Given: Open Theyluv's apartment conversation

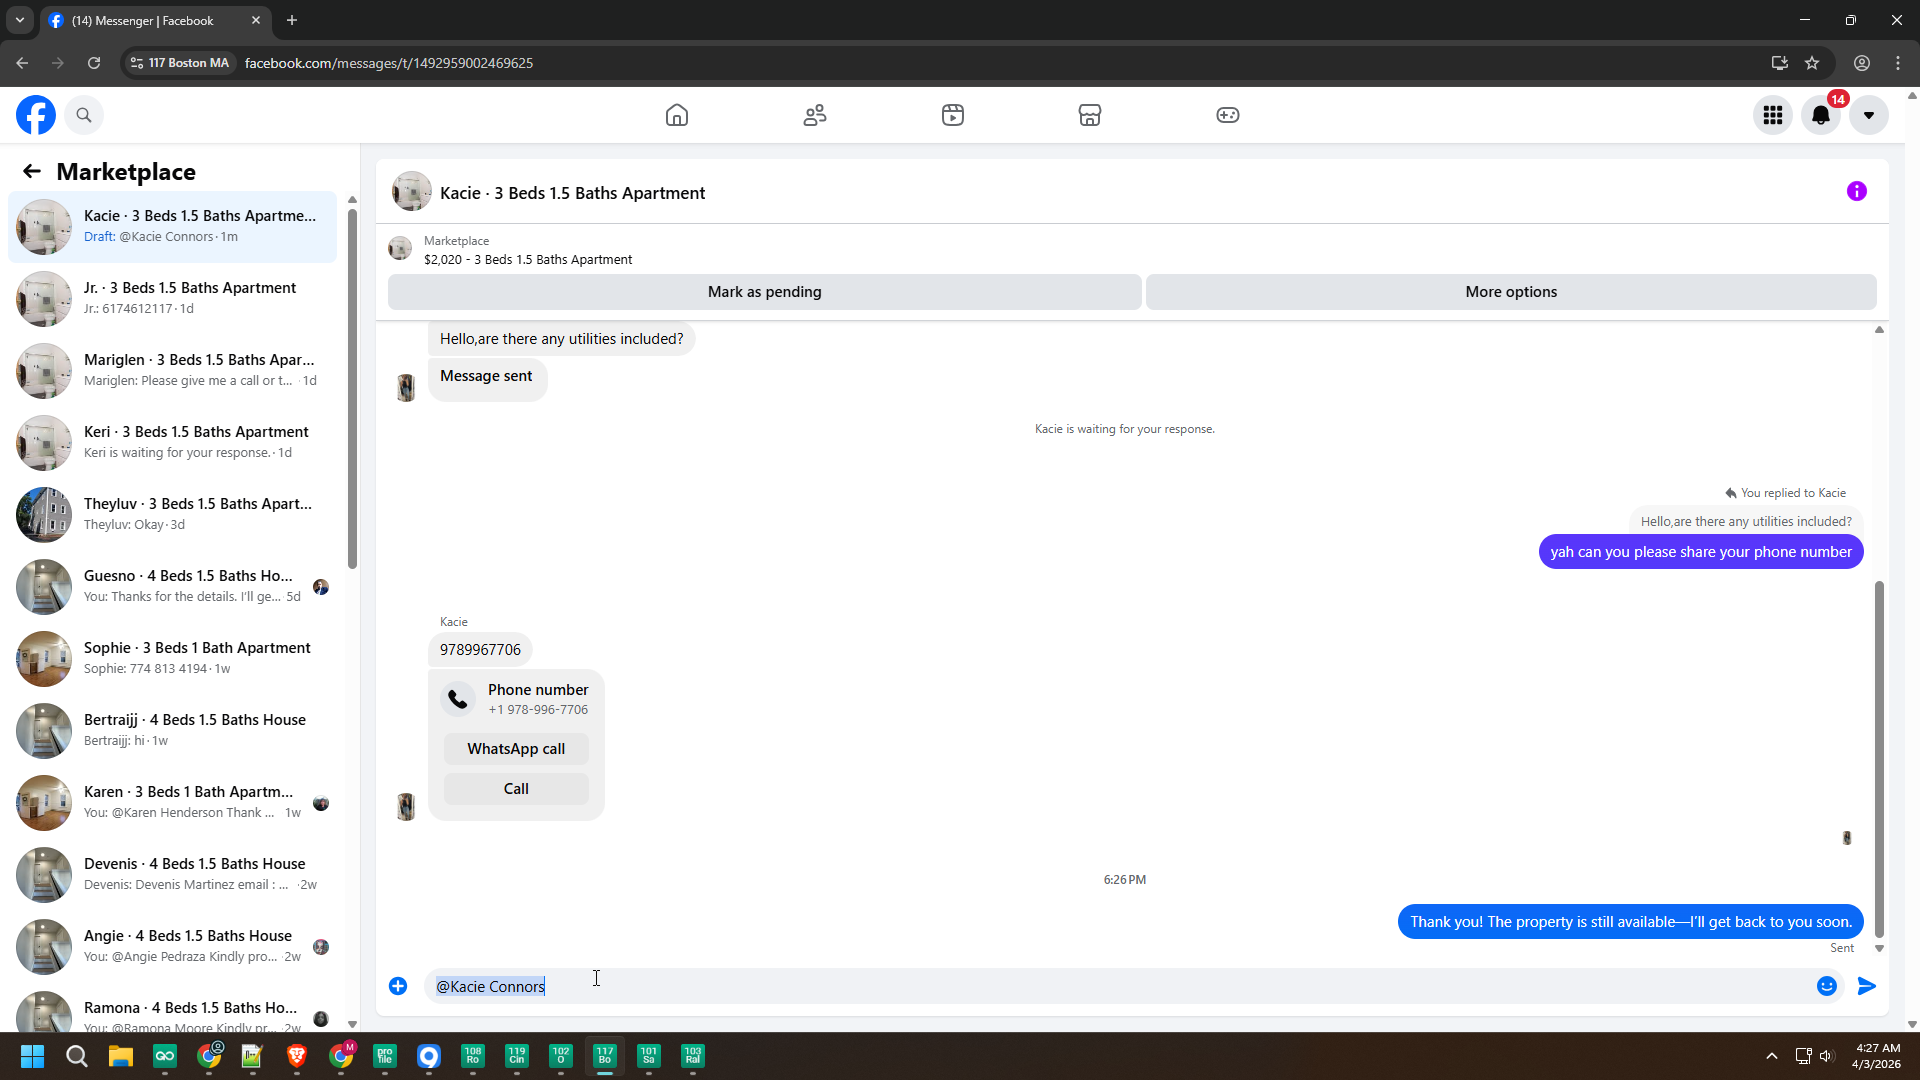Looking at the screenshot, I should [x=173, y=514].
